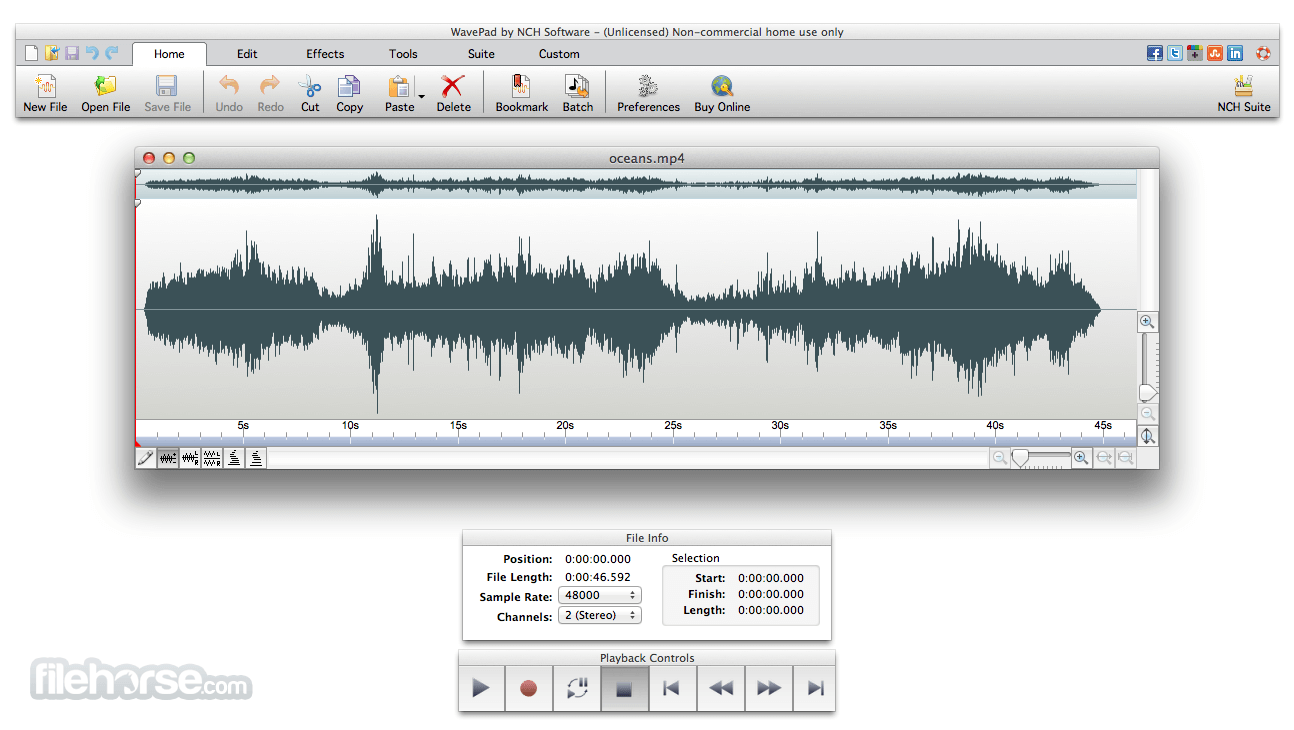Click the small blue undo quick-access arrow

[x=92, y=53]
